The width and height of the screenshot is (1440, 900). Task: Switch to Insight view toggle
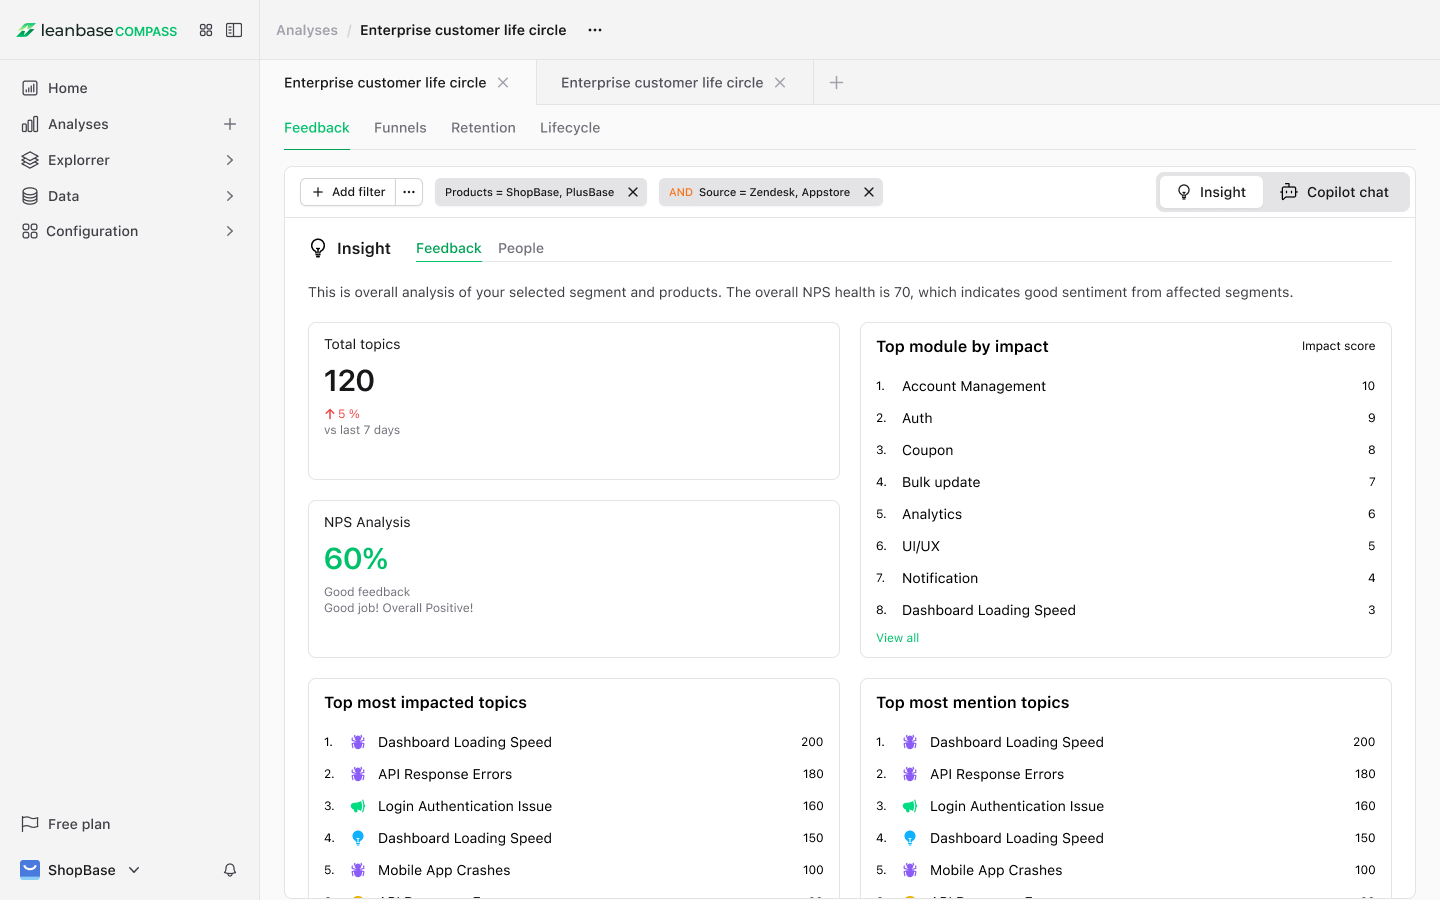coord(1211,192)
